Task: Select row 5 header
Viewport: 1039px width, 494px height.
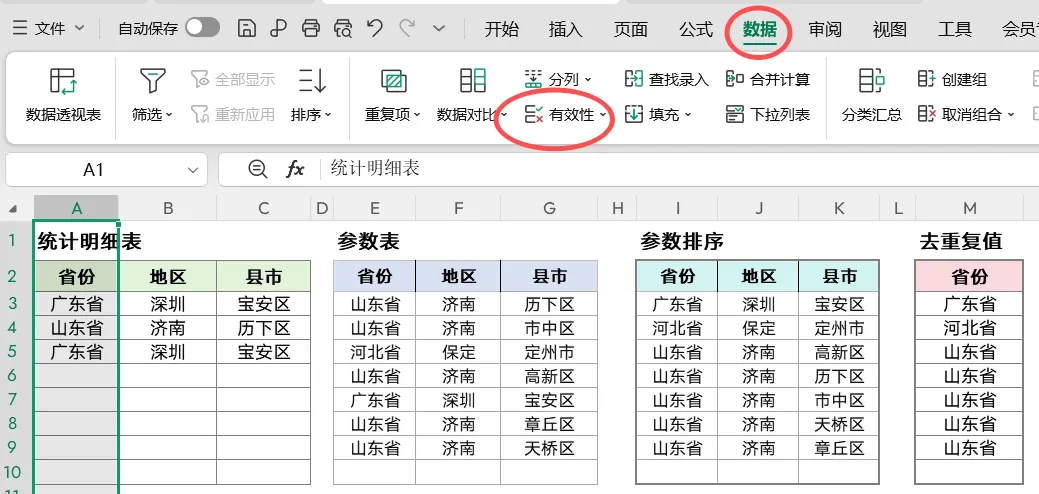Action: coord(13,351)
